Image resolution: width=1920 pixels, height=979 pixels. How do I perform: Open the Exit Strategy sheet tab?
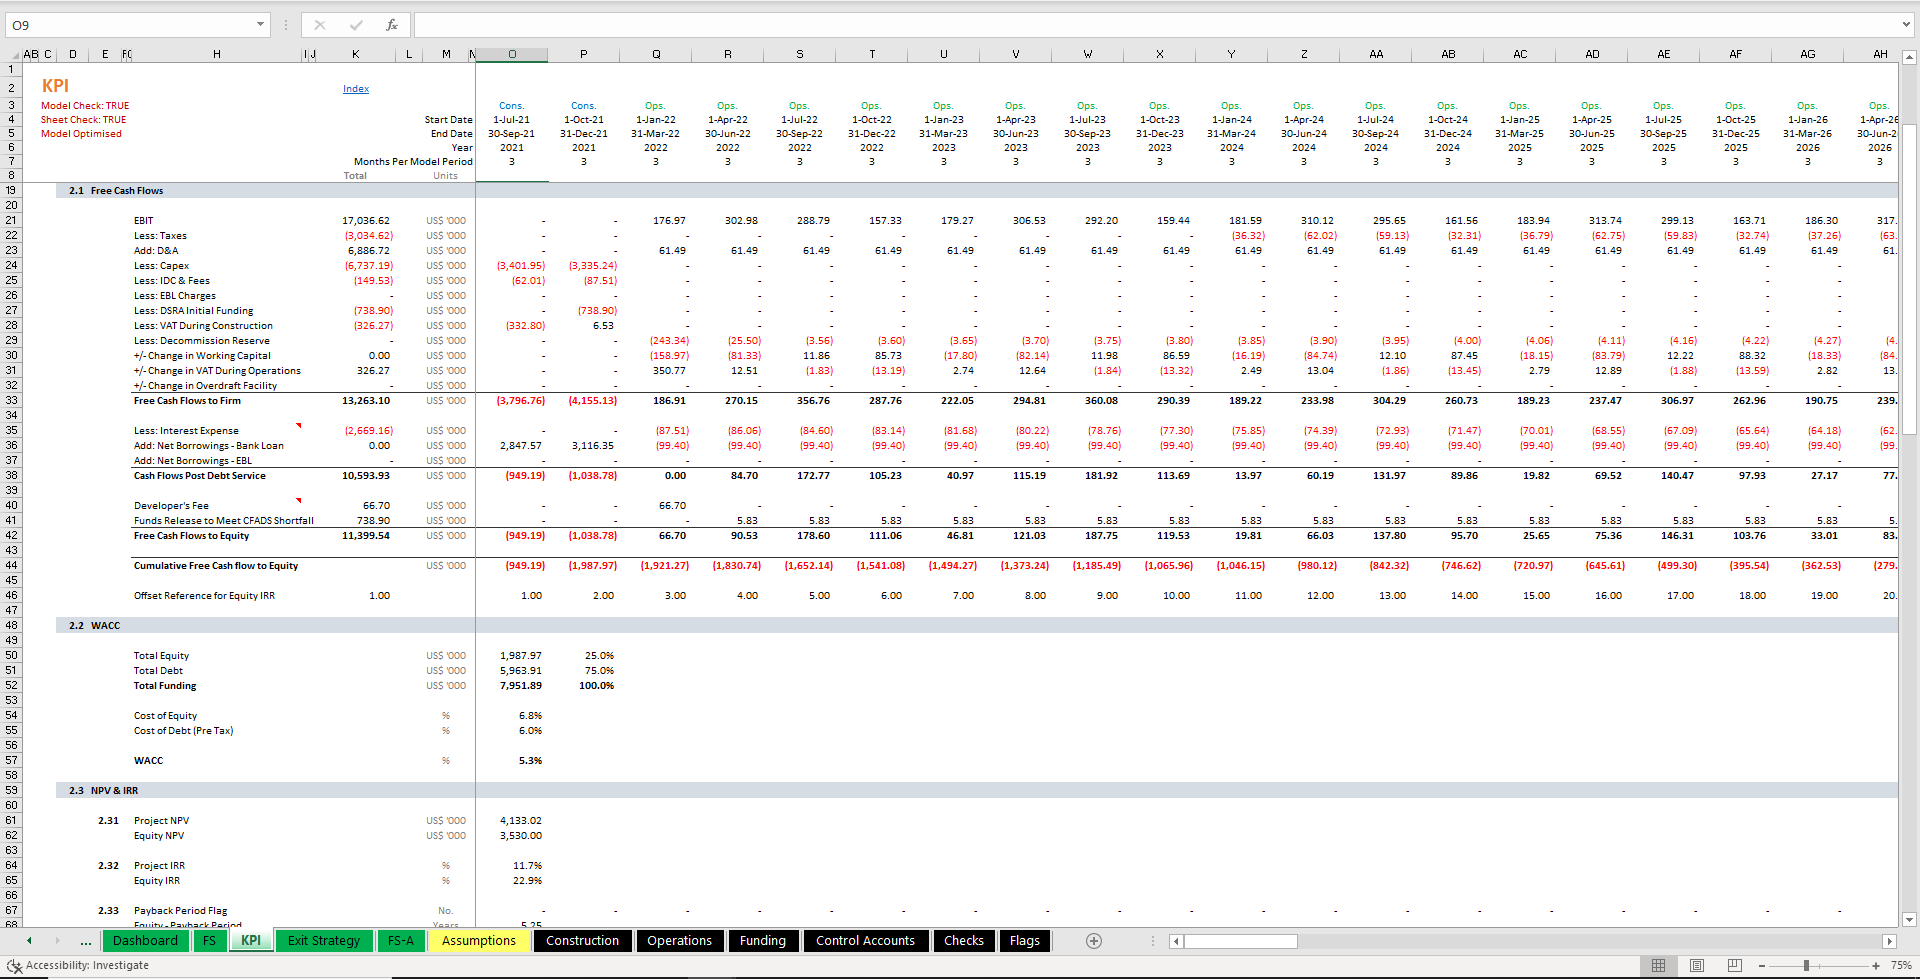pos(324,941)
